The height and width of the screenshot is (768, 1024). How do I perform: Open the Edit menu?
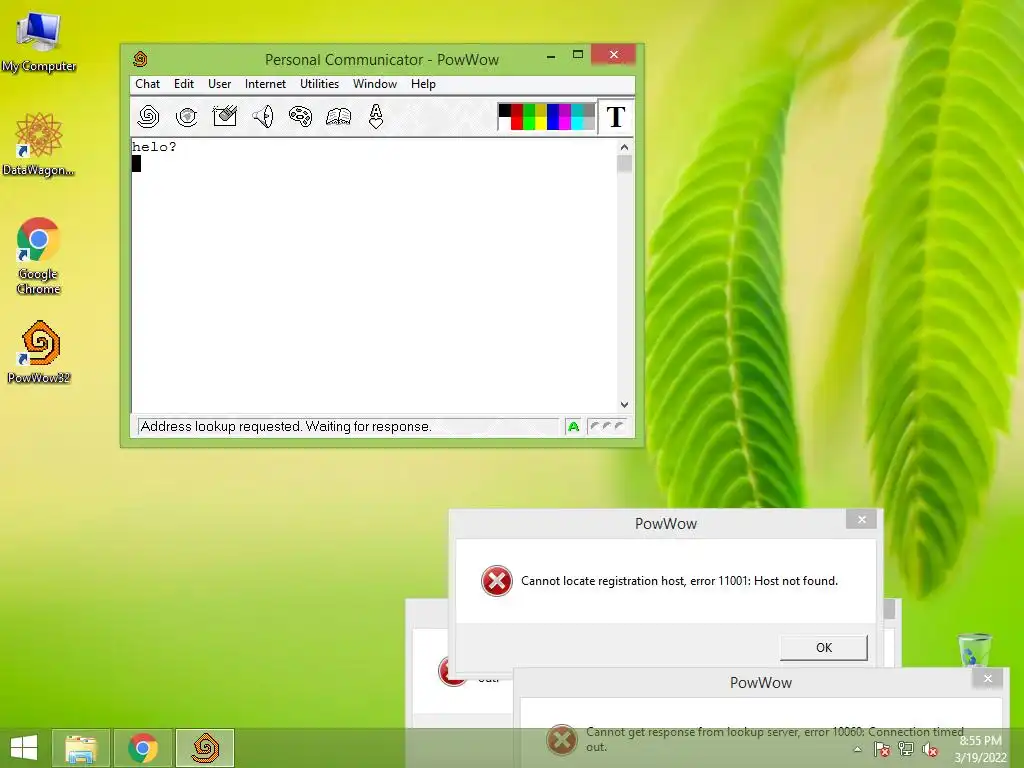[184, 84]
